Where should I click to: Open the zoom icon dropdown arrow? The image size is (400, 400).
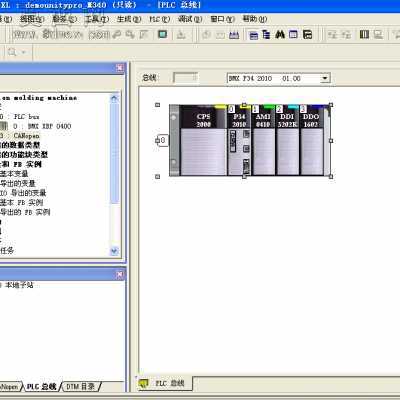(23, 52)
